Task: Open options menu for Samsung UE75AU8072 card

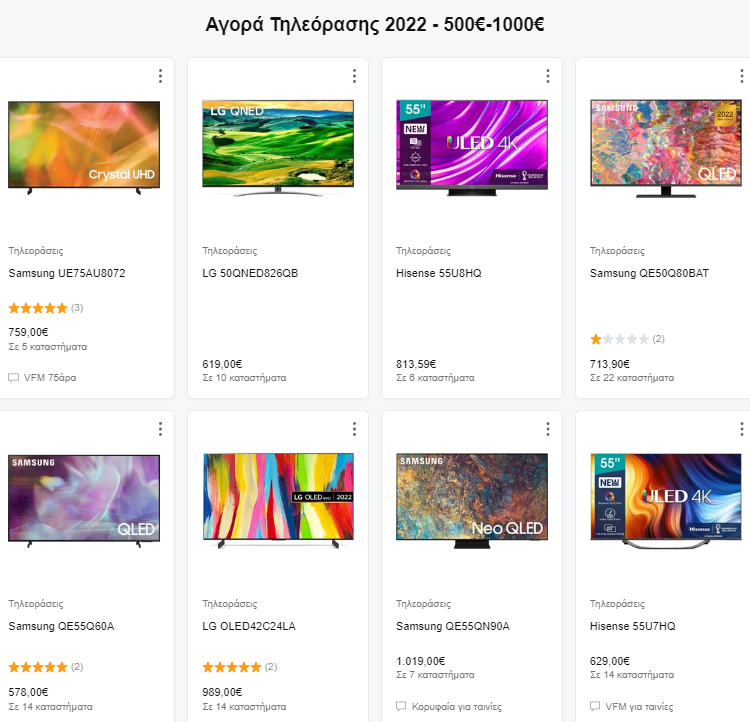Action: pos(160,76)
